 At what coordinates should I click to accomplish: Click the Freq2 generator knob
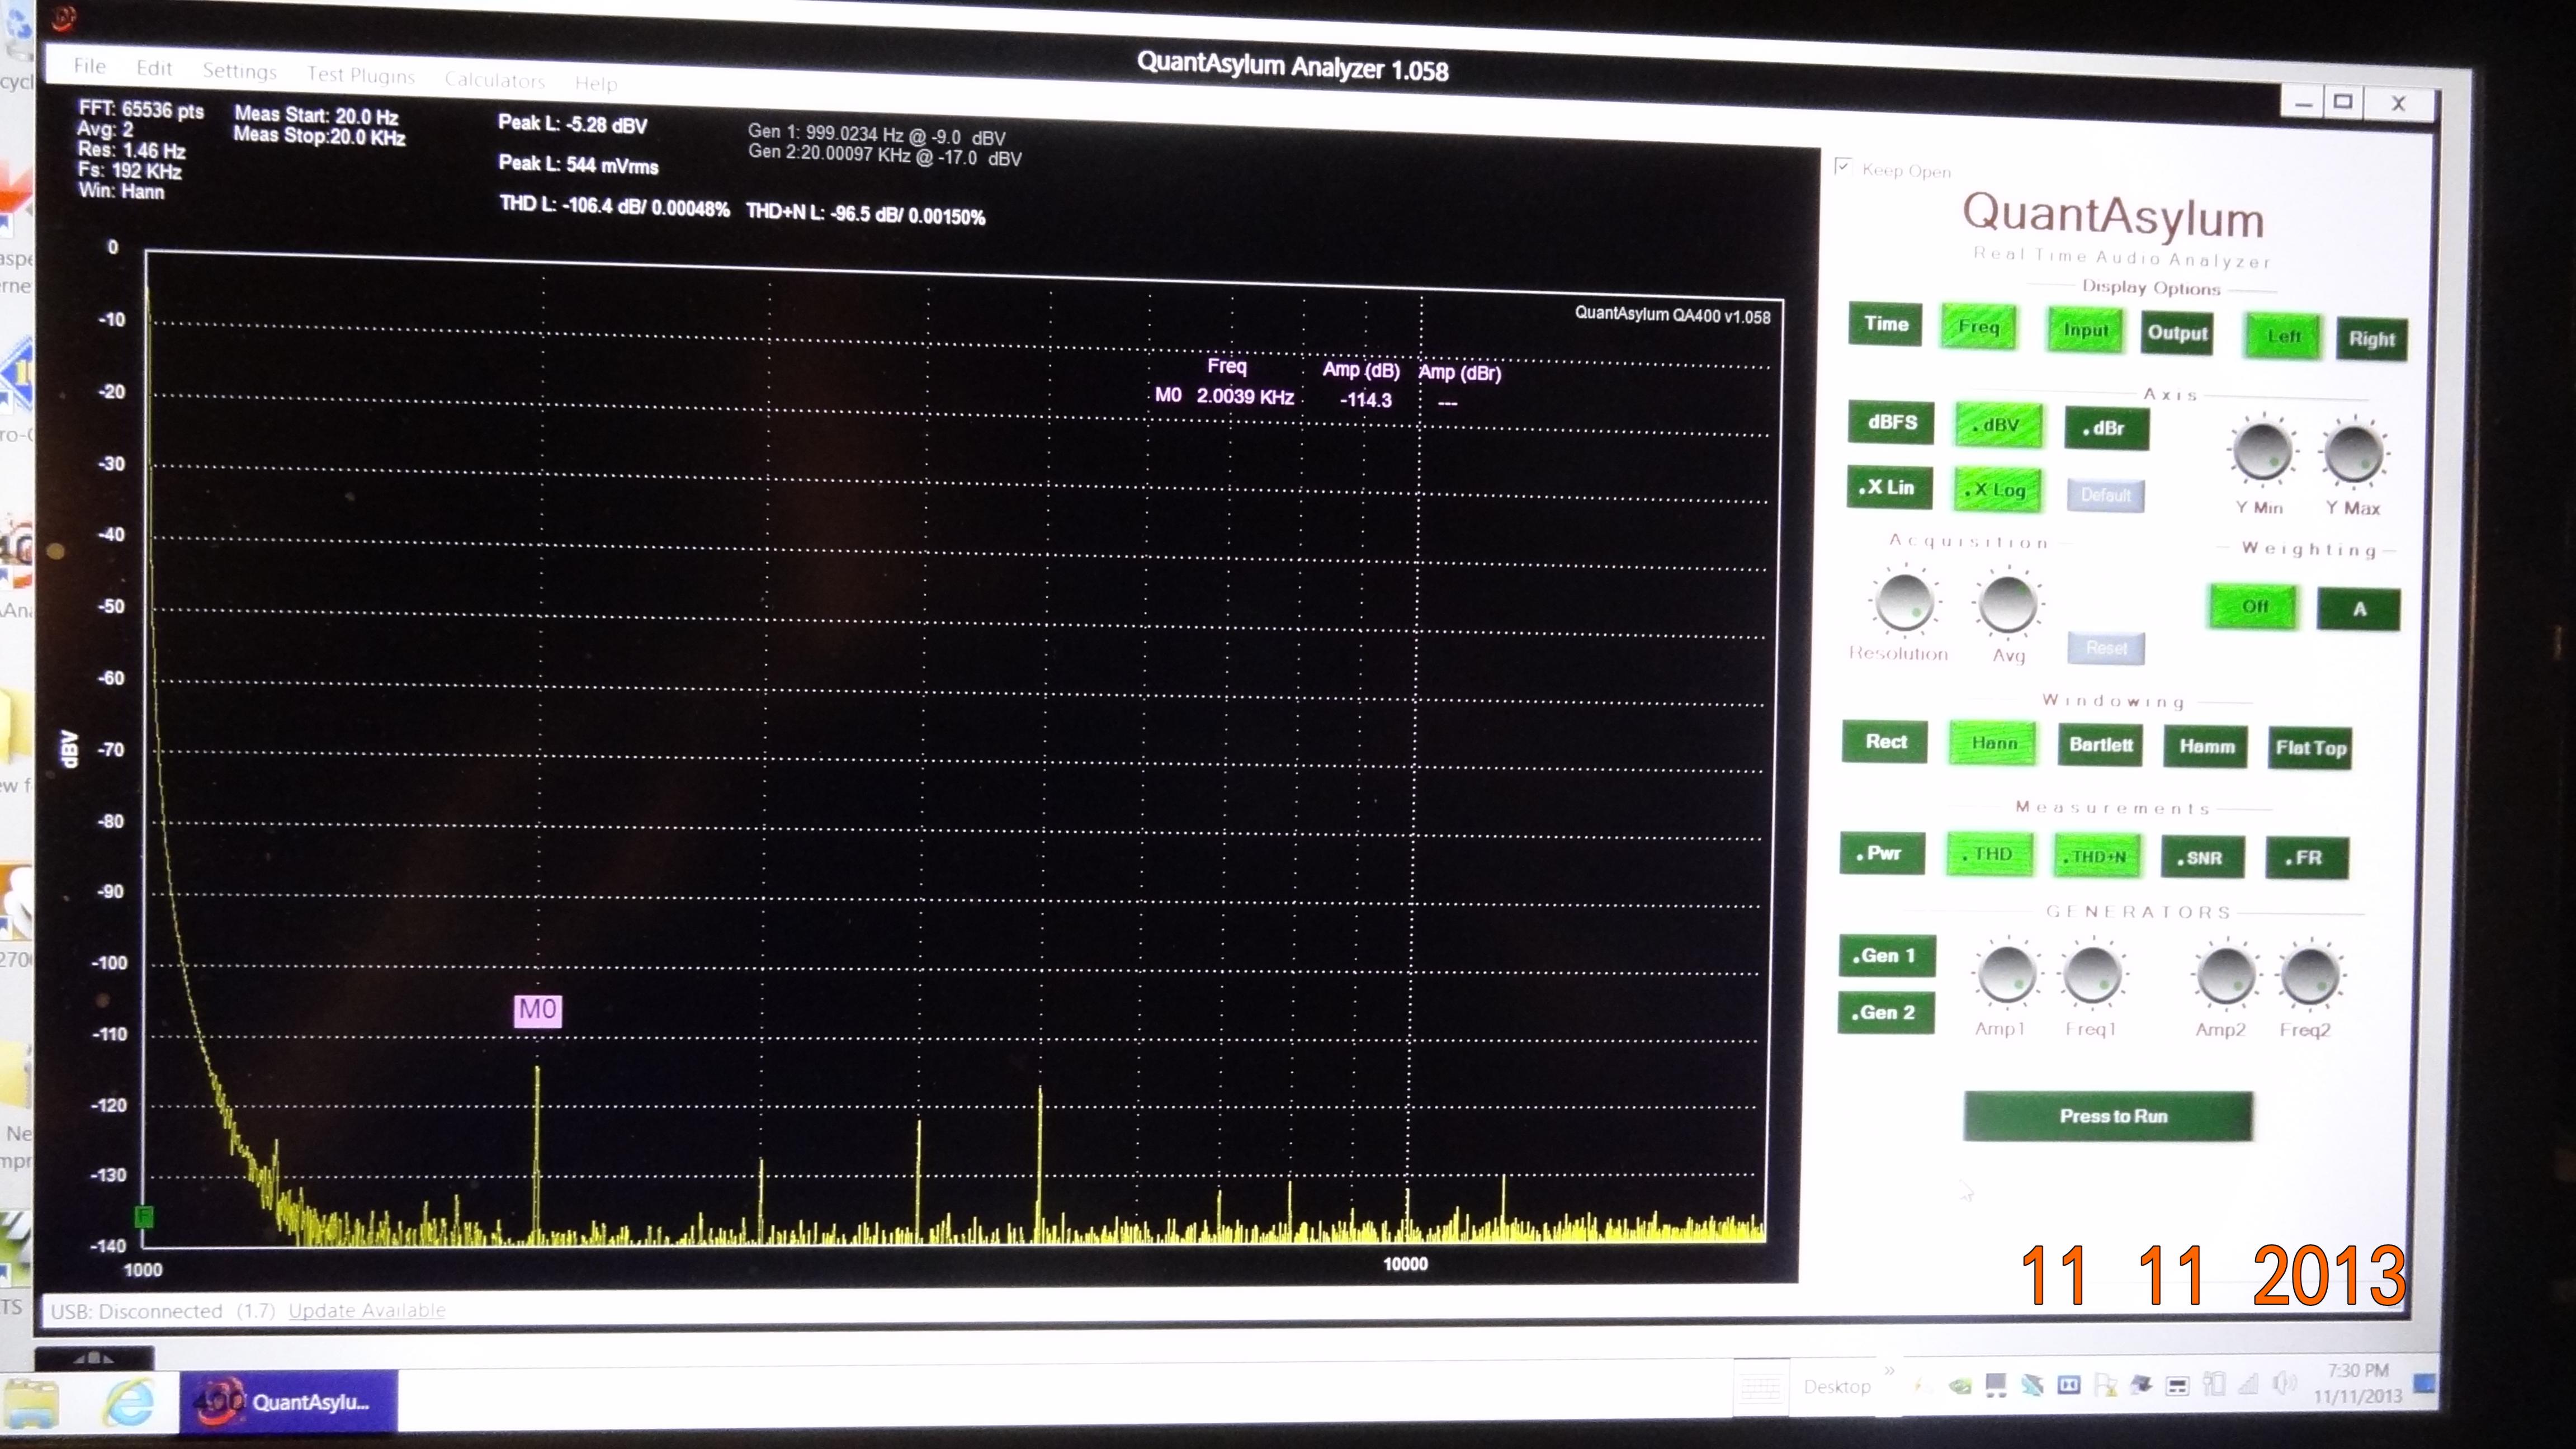tap(2309, 976)
